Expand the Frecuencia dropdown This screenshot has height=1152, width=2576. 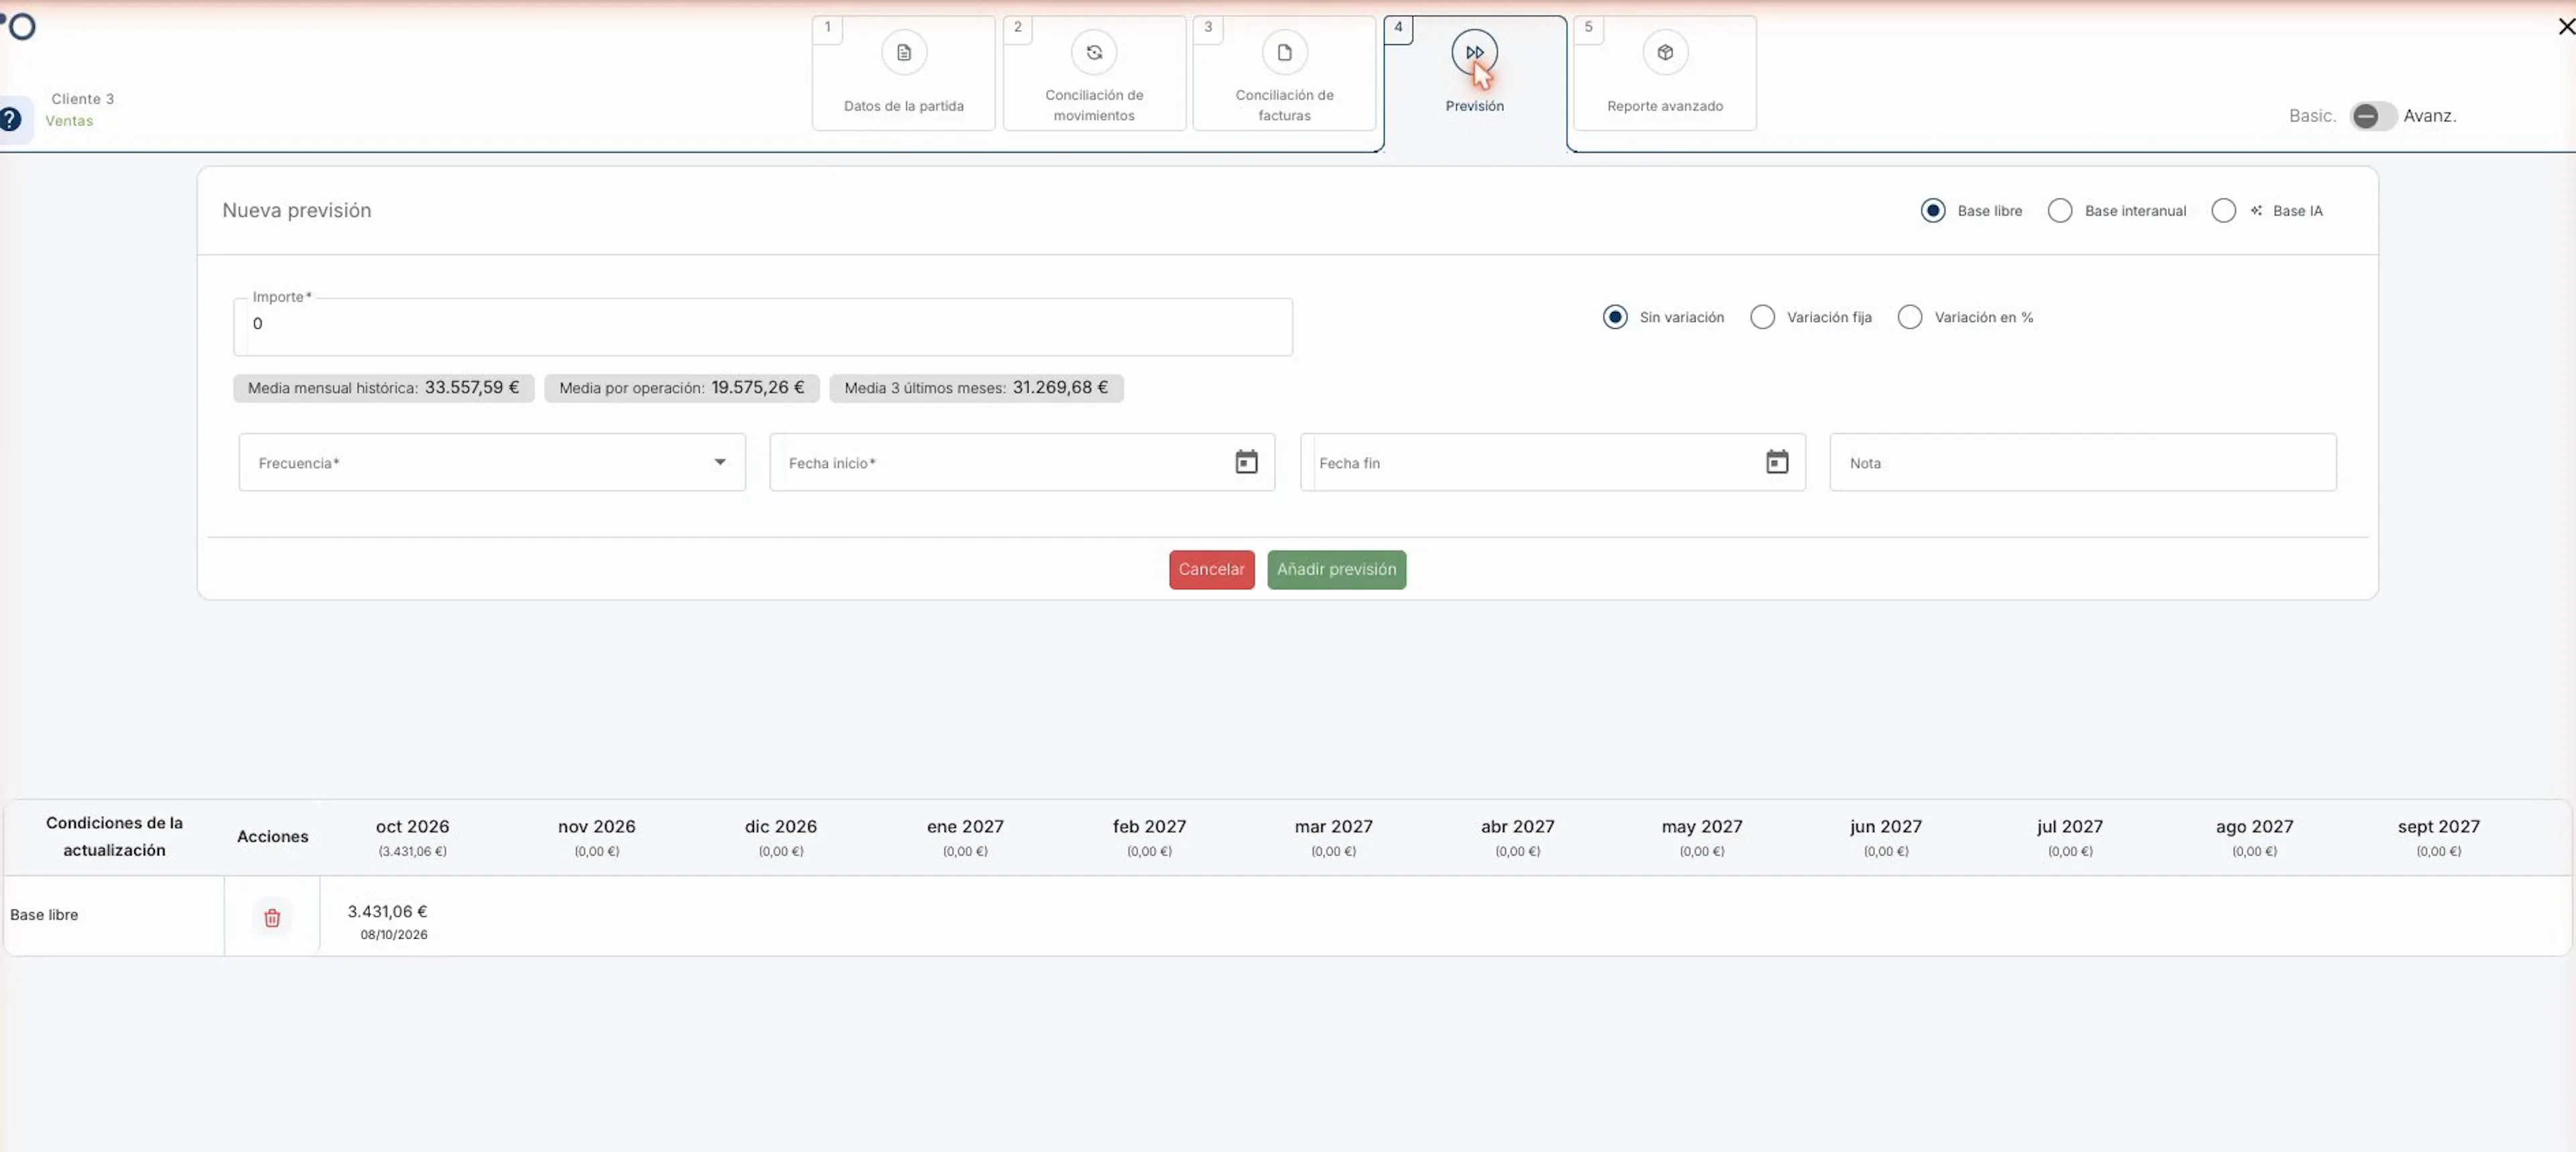coord(492,462)
